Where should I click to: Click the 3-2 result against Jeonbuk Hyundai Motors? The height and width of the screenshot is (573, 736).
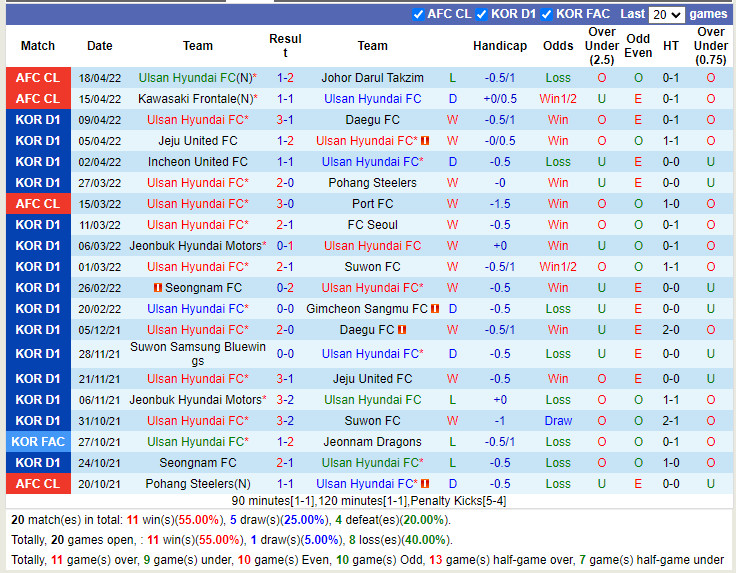(285, 400)
